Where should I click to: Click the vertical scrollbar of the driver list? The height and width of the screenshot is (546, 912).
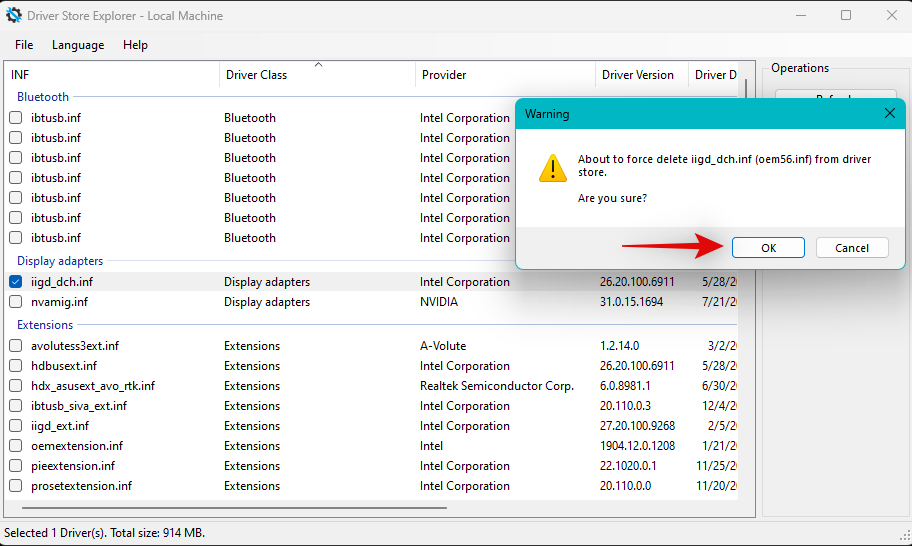746,87
